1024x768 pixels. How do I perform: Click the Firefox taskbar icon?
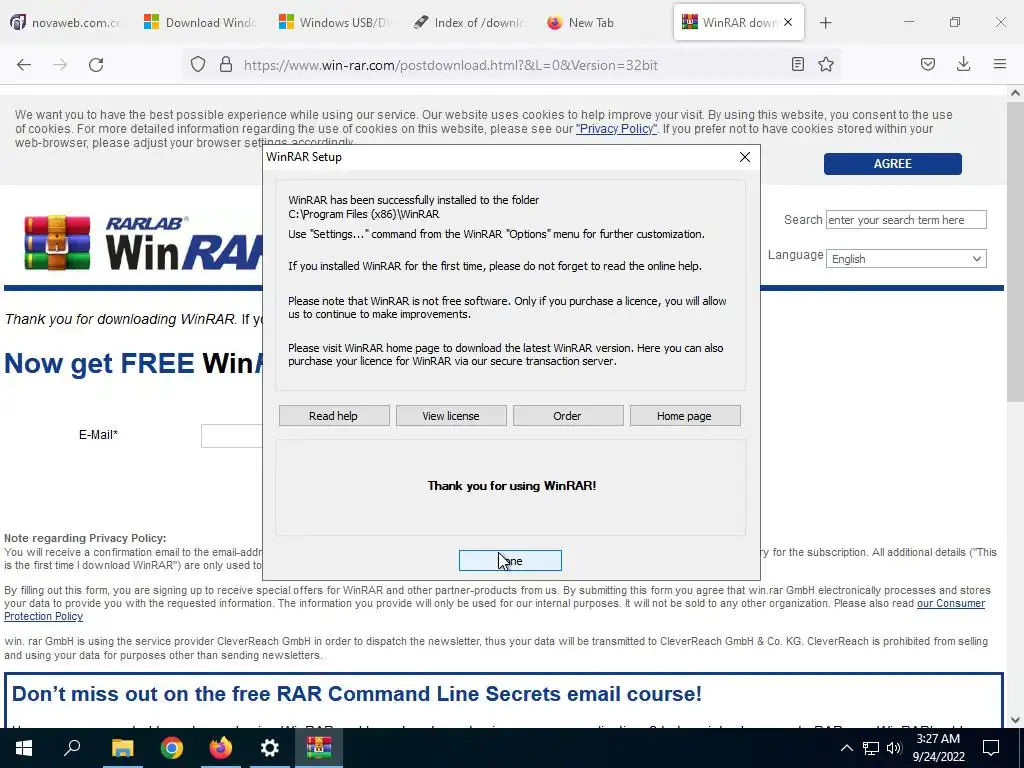click(x=221, y=748)
